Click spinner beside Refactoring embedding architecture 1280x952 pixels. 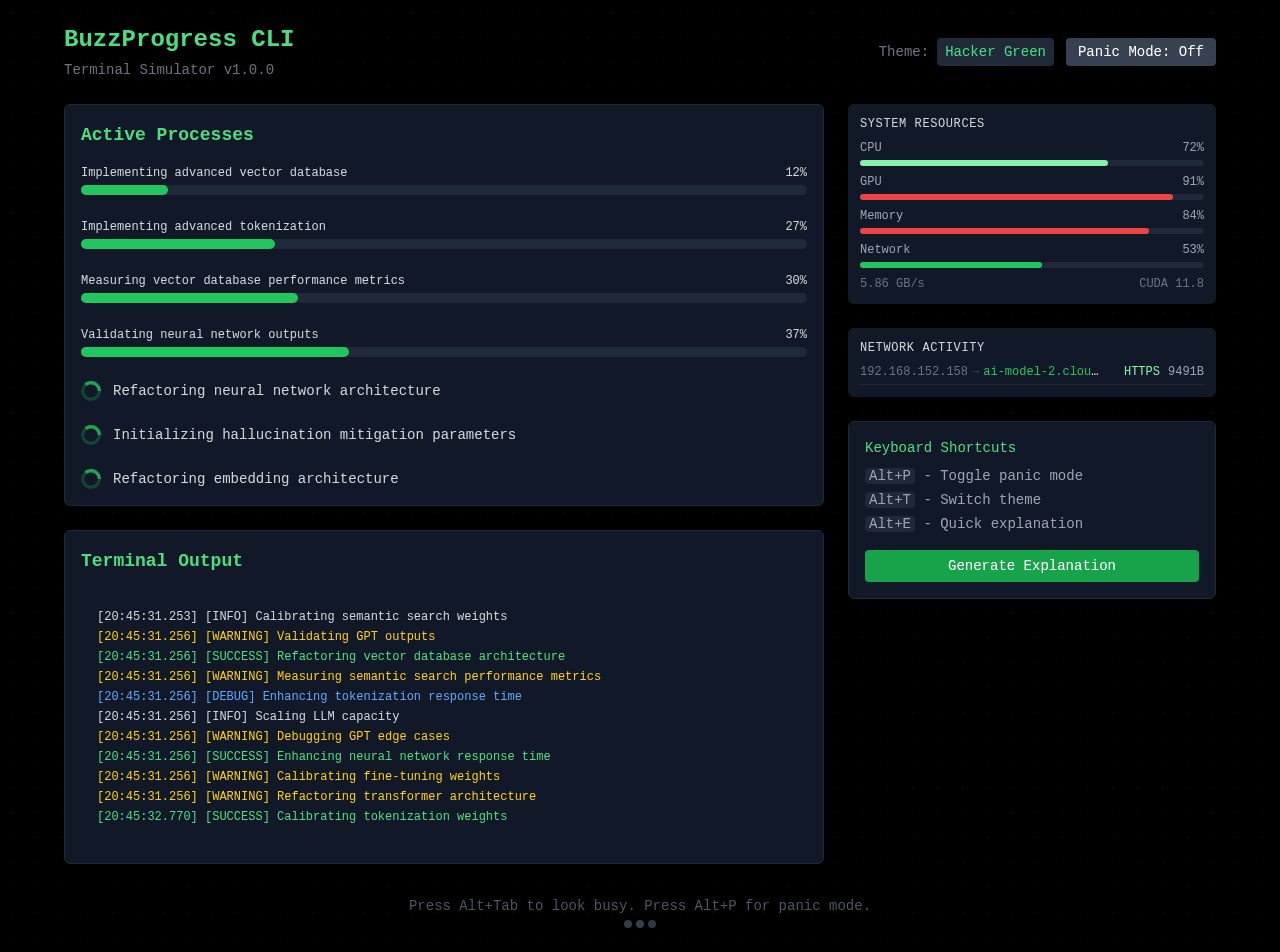tap(91, 479)
